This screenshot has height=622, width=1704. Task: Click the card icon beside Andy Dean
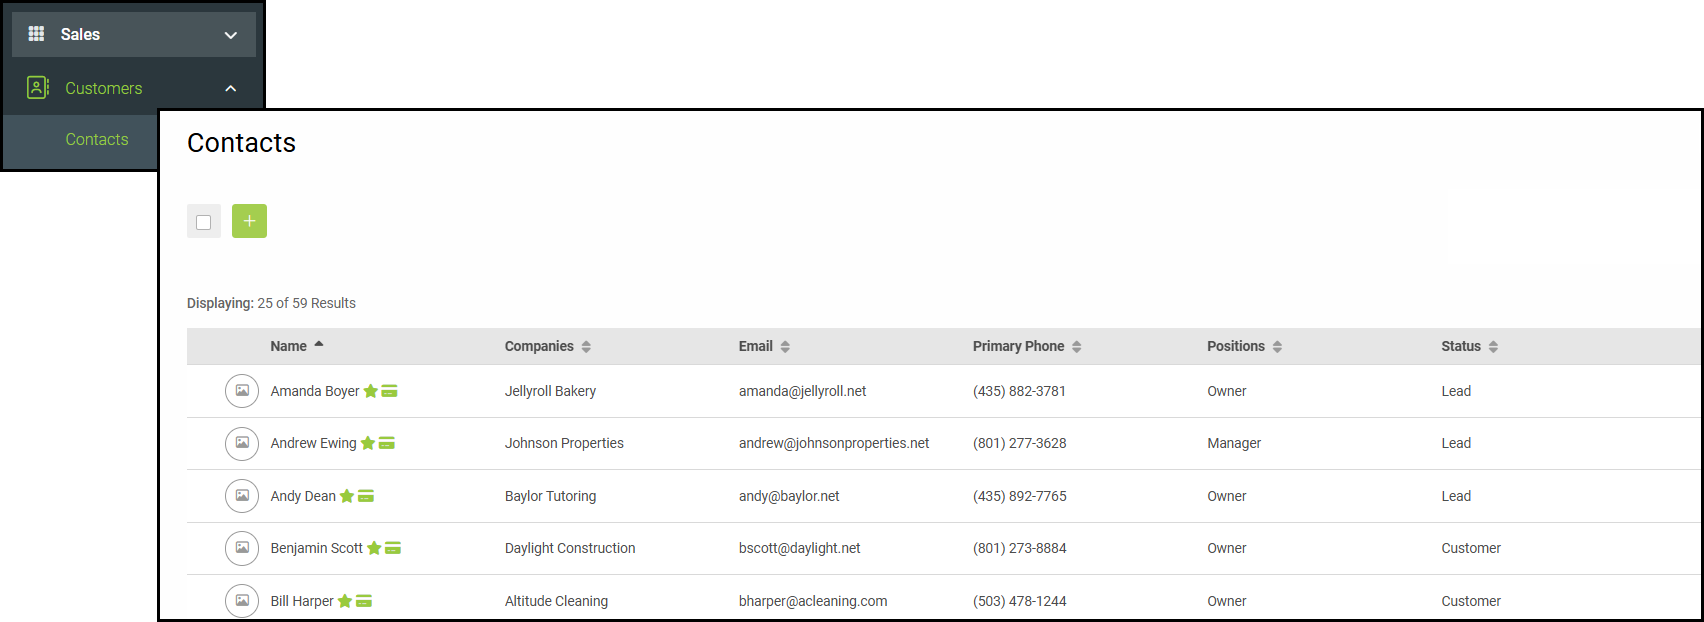[x=366, y=496]
